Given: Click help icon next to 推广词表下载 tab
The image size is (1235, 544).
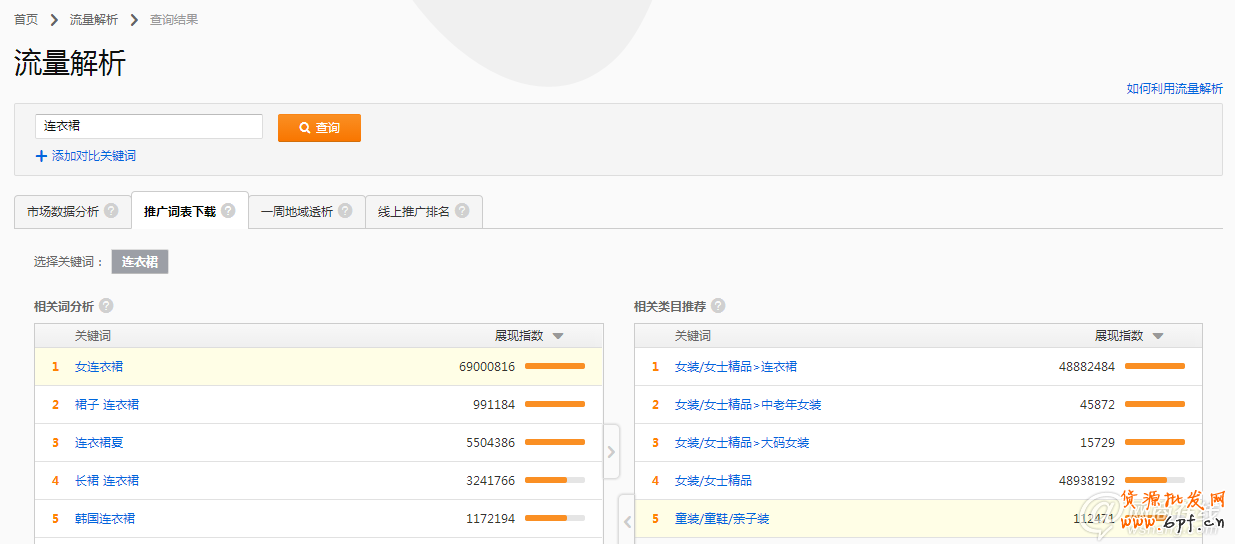Looking at the screenshot, I should tap(228, 211).
